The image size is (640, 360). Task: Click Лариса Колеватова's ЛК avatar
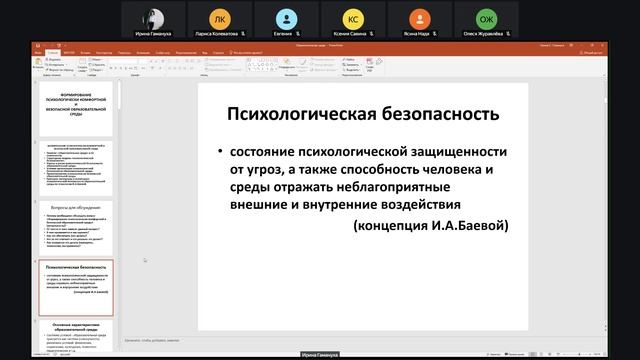pos(220,19)
